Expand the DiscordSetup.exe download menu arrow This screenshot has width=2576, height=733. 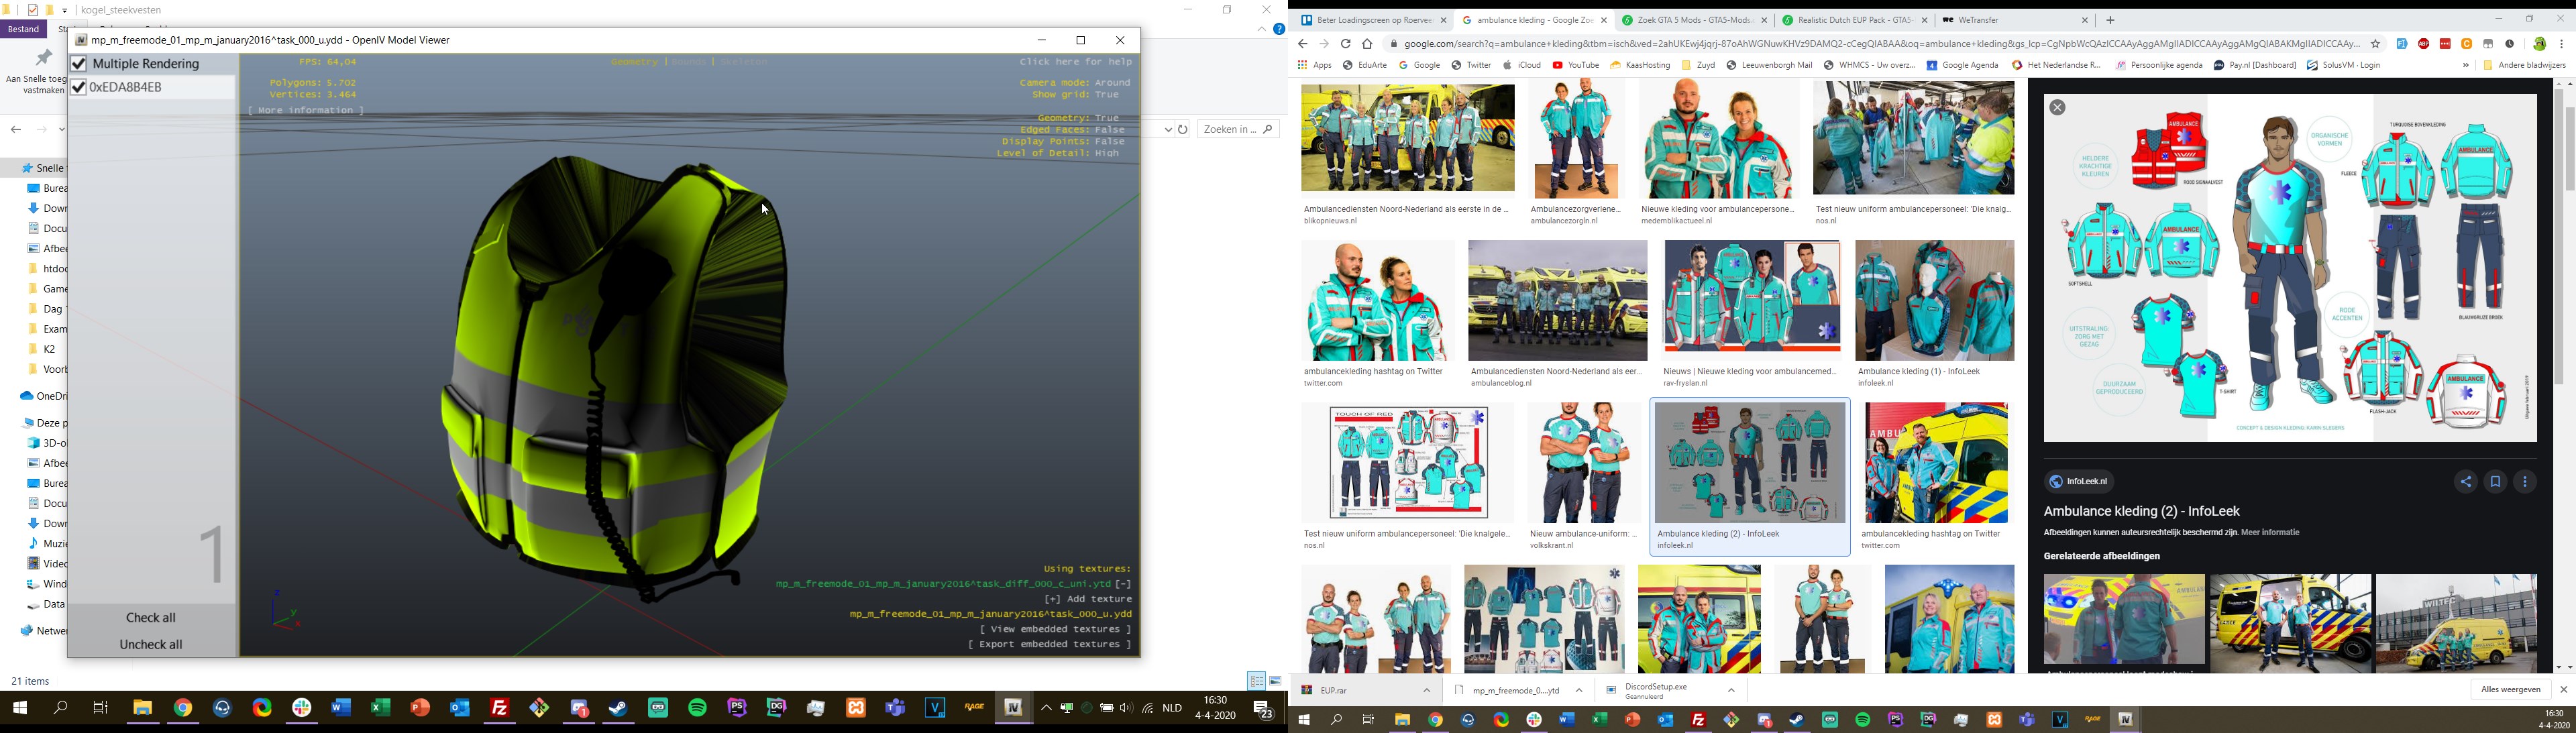[1731, 691]
